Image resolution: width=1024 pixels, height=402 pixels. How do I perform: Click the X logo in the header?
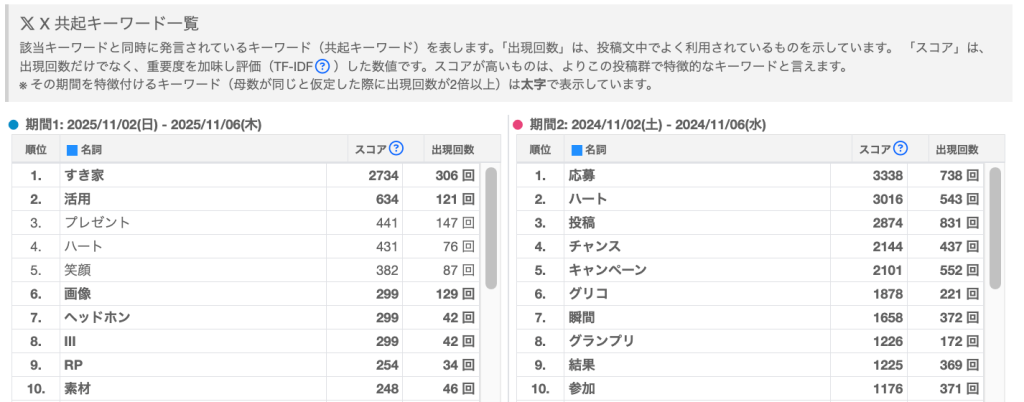coord(27,23)
